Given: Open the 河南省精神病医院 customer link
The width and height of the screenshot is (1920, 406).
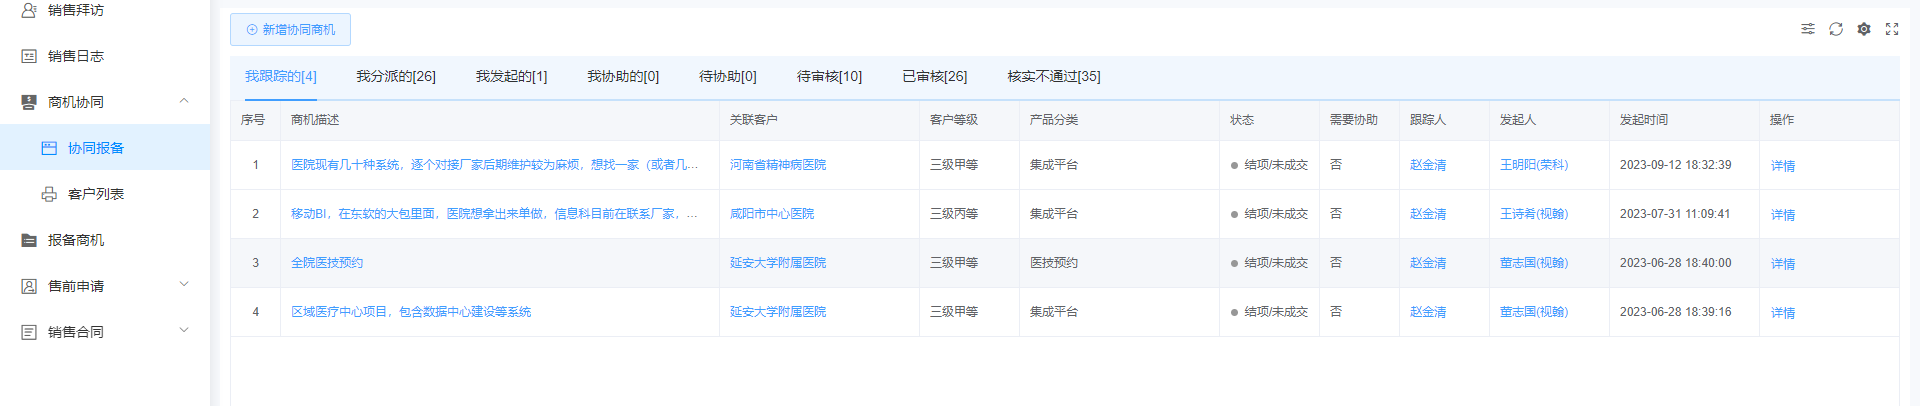Looking at the screenshot, I should [x=778, y=165].
